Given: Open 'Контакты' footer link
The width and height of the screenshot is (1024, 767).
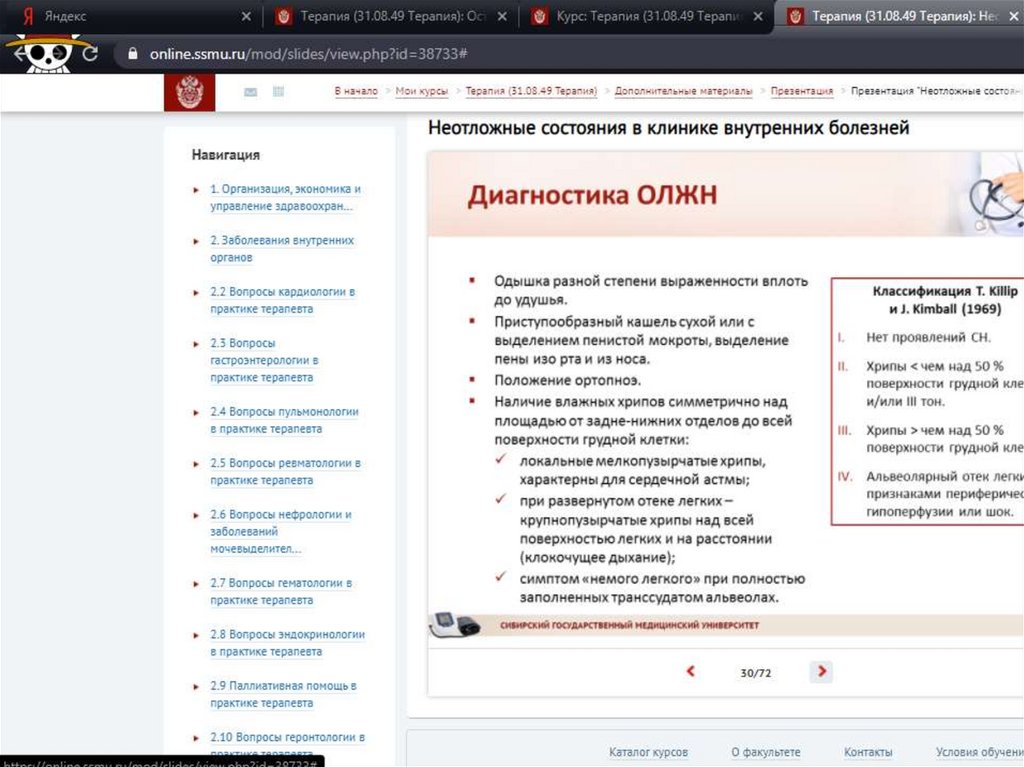Looking at the screenshot, I should point(868,752).
